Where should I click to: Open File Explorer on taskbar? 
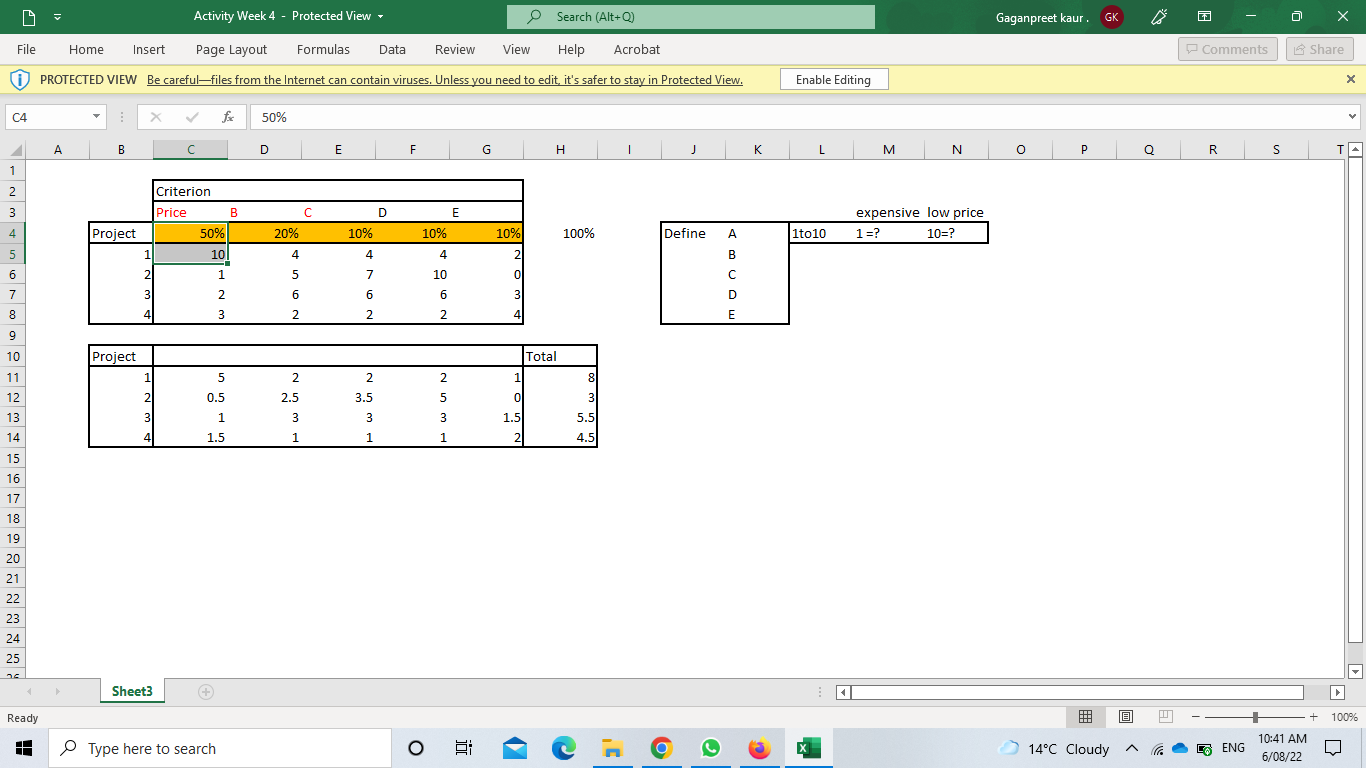point(612,748)
